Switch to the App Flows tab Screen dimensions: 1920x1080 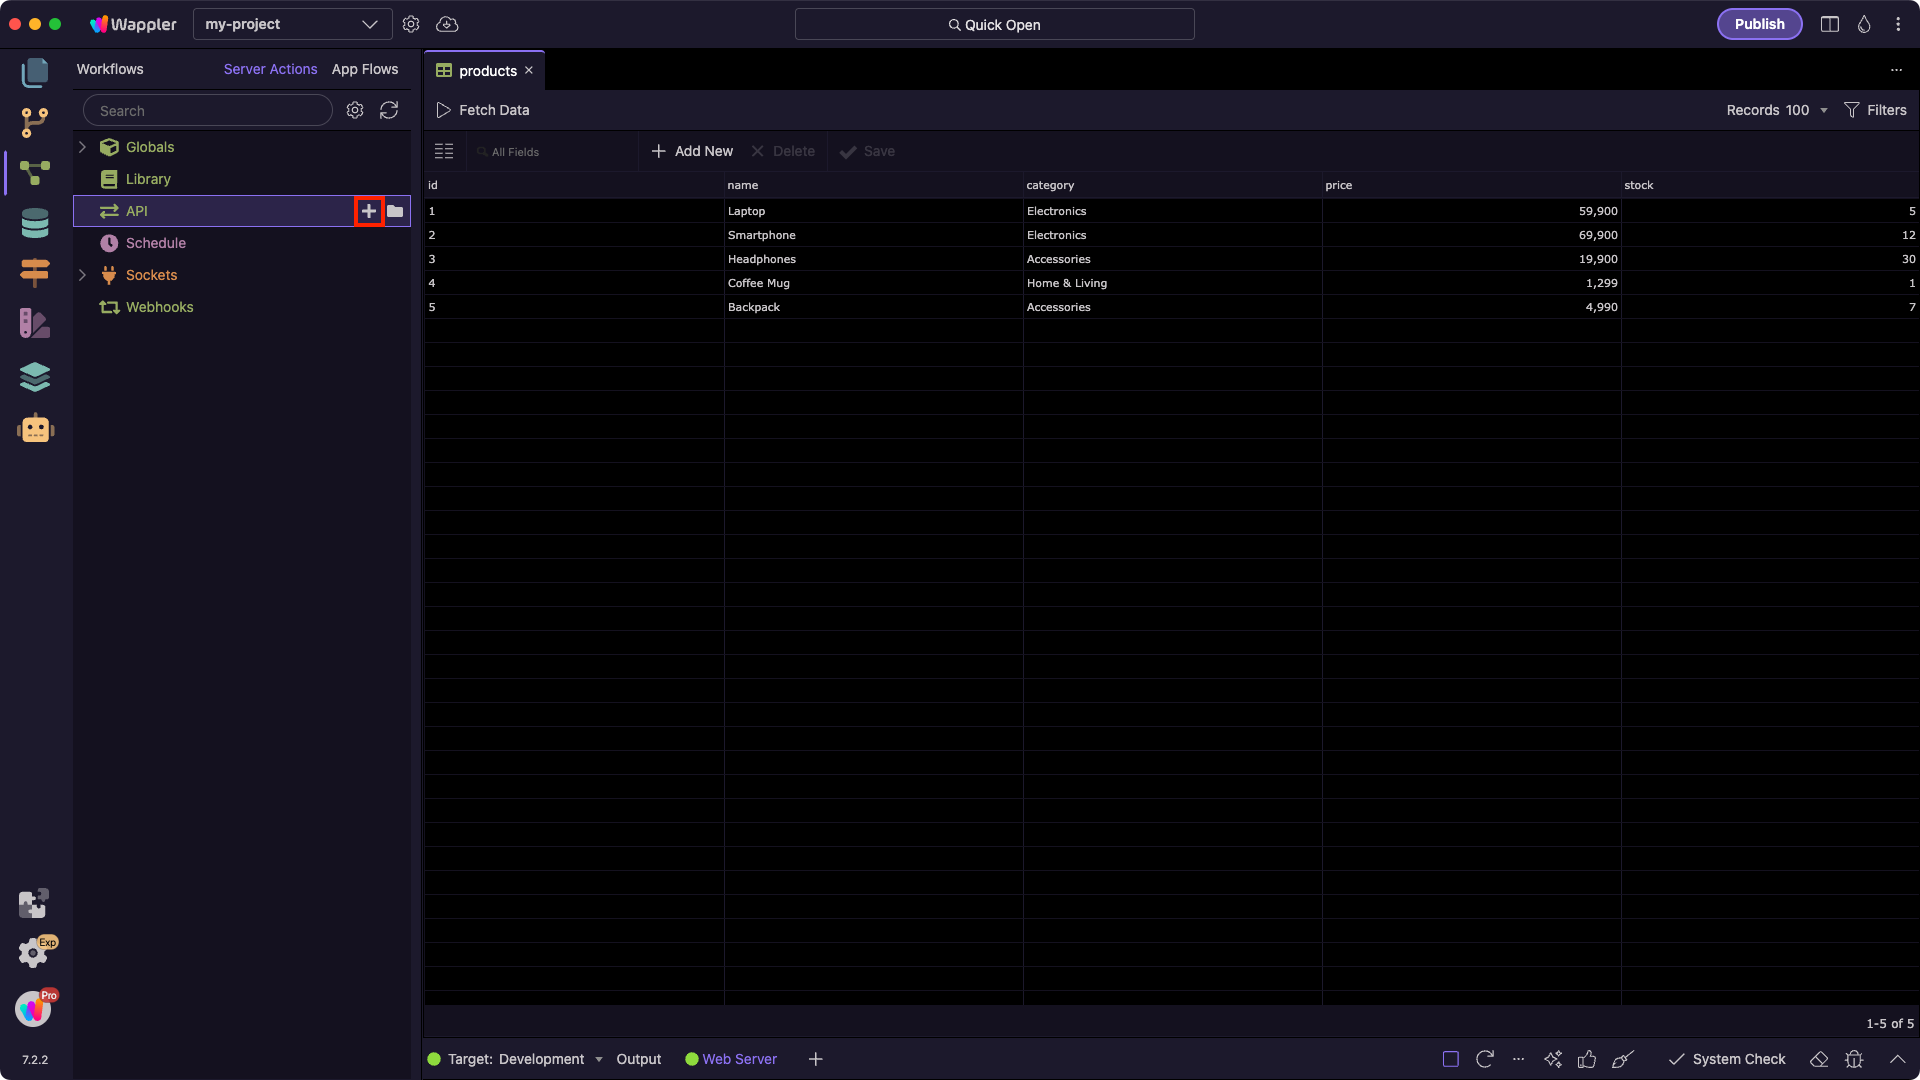[x=365, y=69]
